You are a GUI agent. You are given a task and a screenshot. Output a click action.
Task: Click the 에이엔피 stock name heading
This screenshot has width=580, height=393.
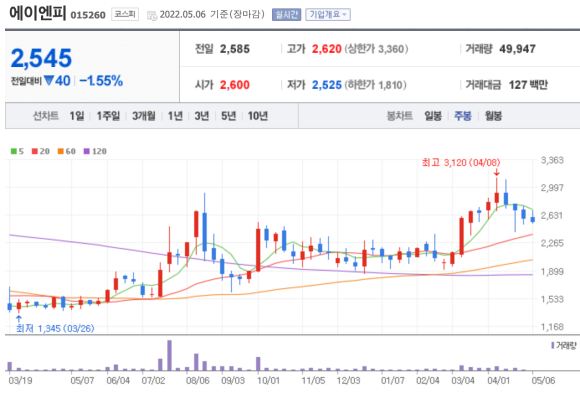click(x=37, y=13)
